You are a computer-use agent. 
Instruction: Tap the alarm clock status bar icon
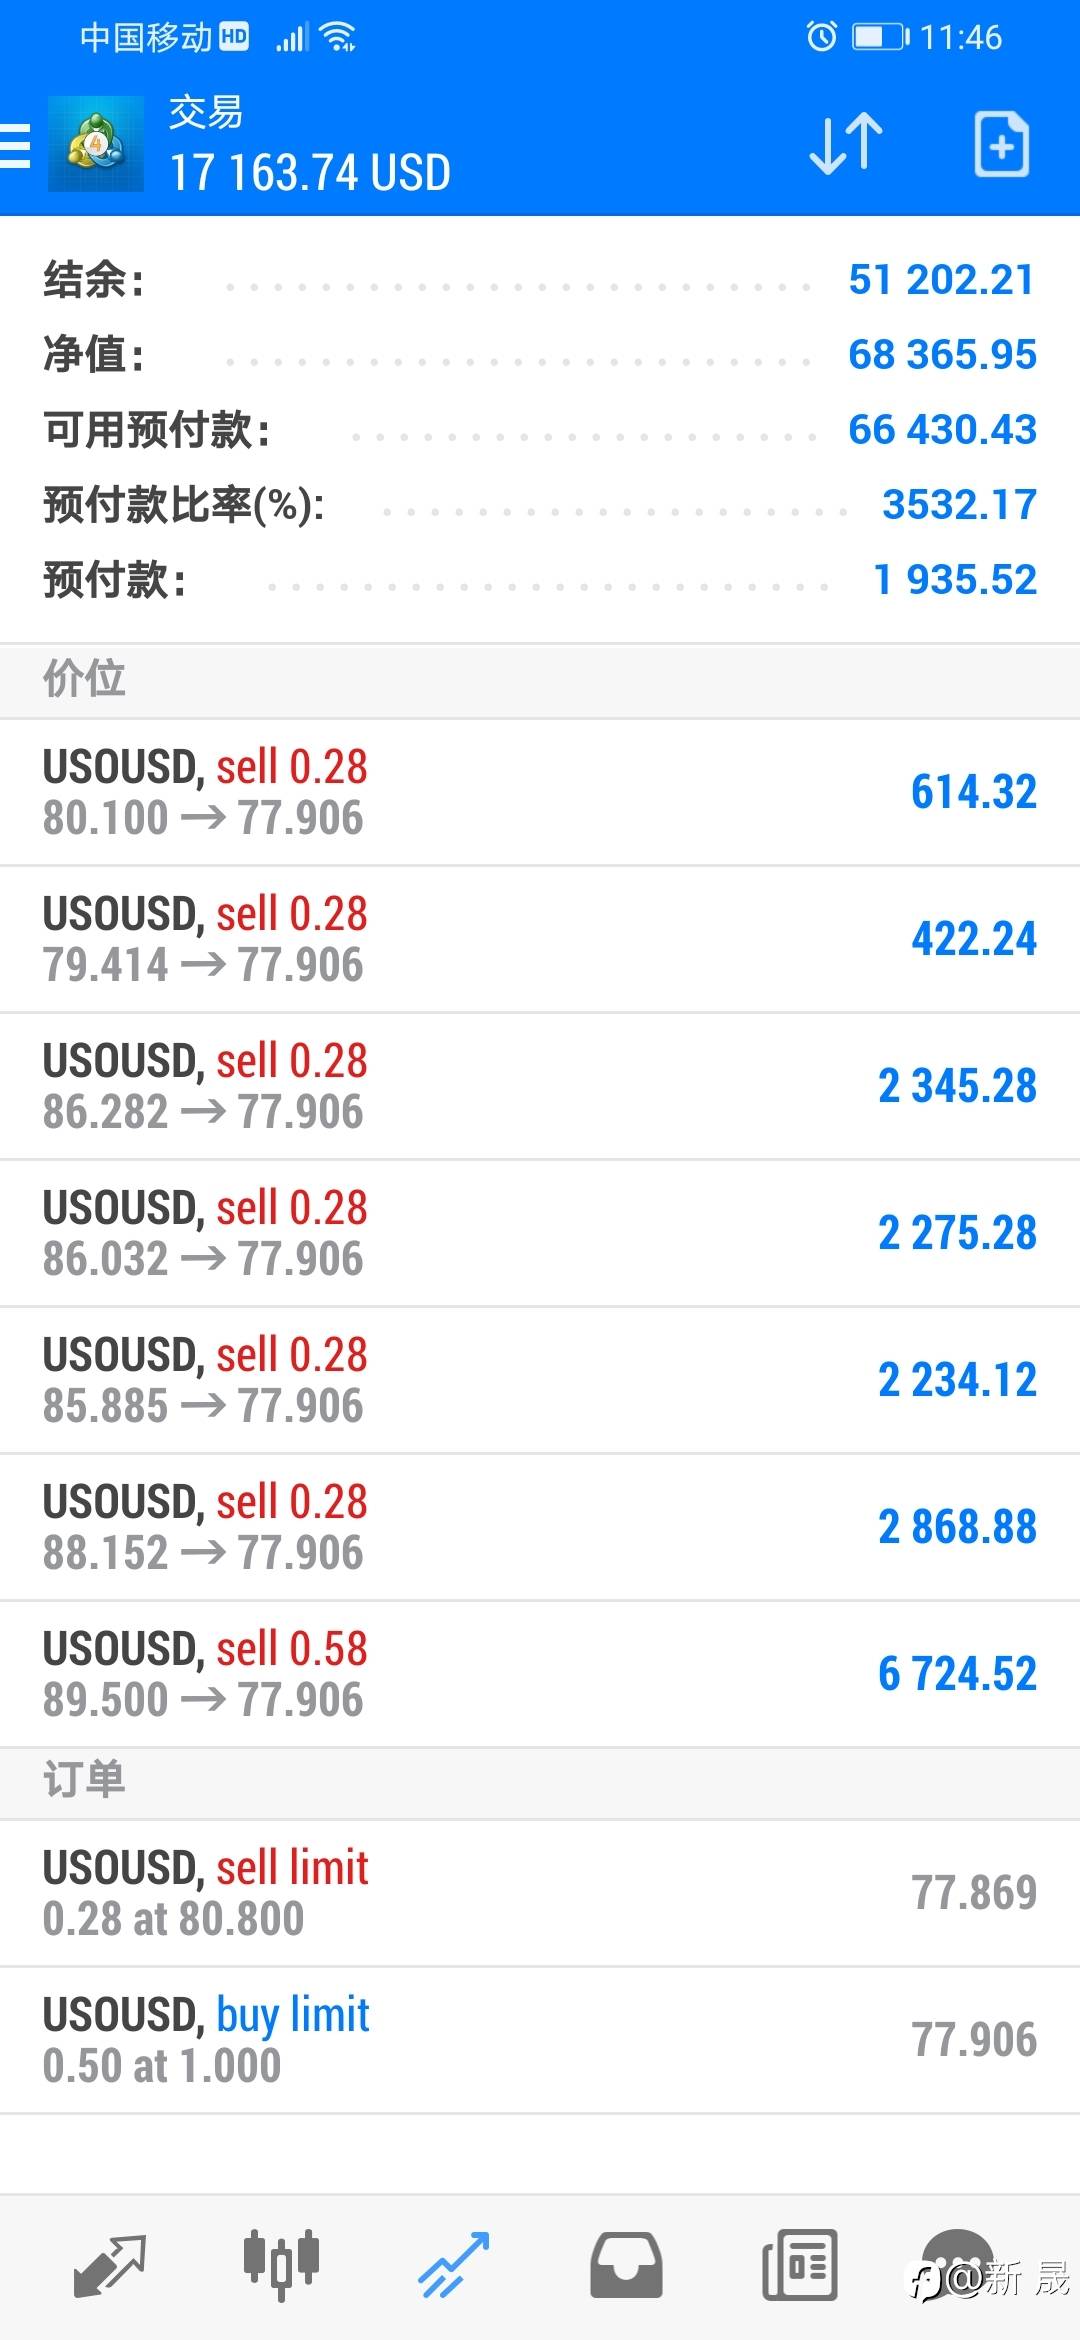point(821,37)
